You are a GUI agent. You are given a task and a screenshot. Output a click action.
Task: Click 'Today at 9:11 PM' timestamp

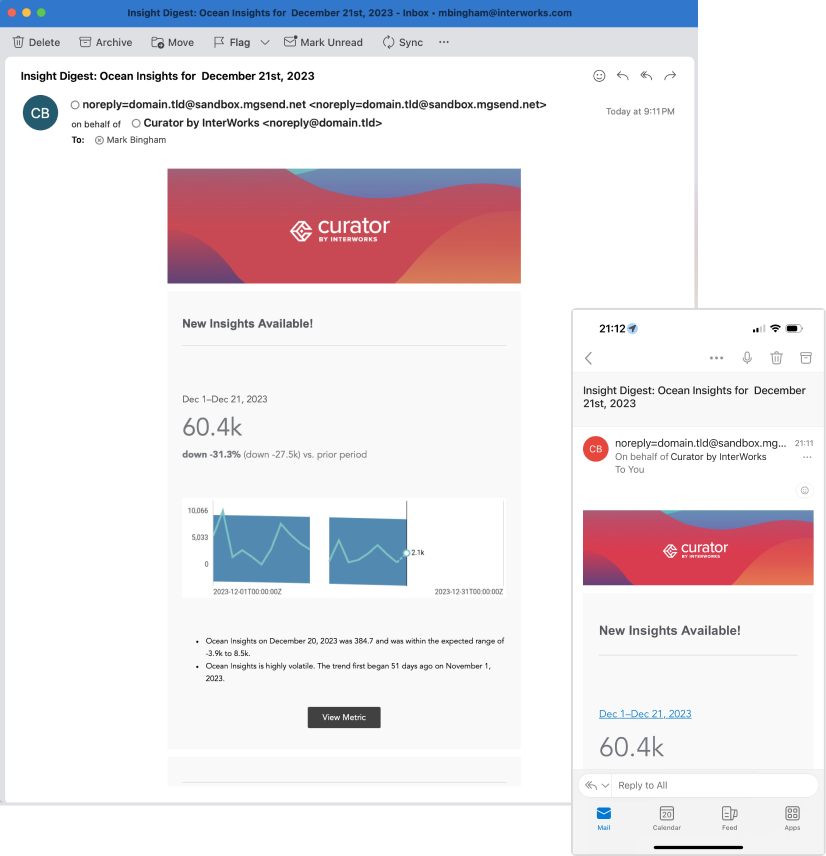click(x=640, y=111)
